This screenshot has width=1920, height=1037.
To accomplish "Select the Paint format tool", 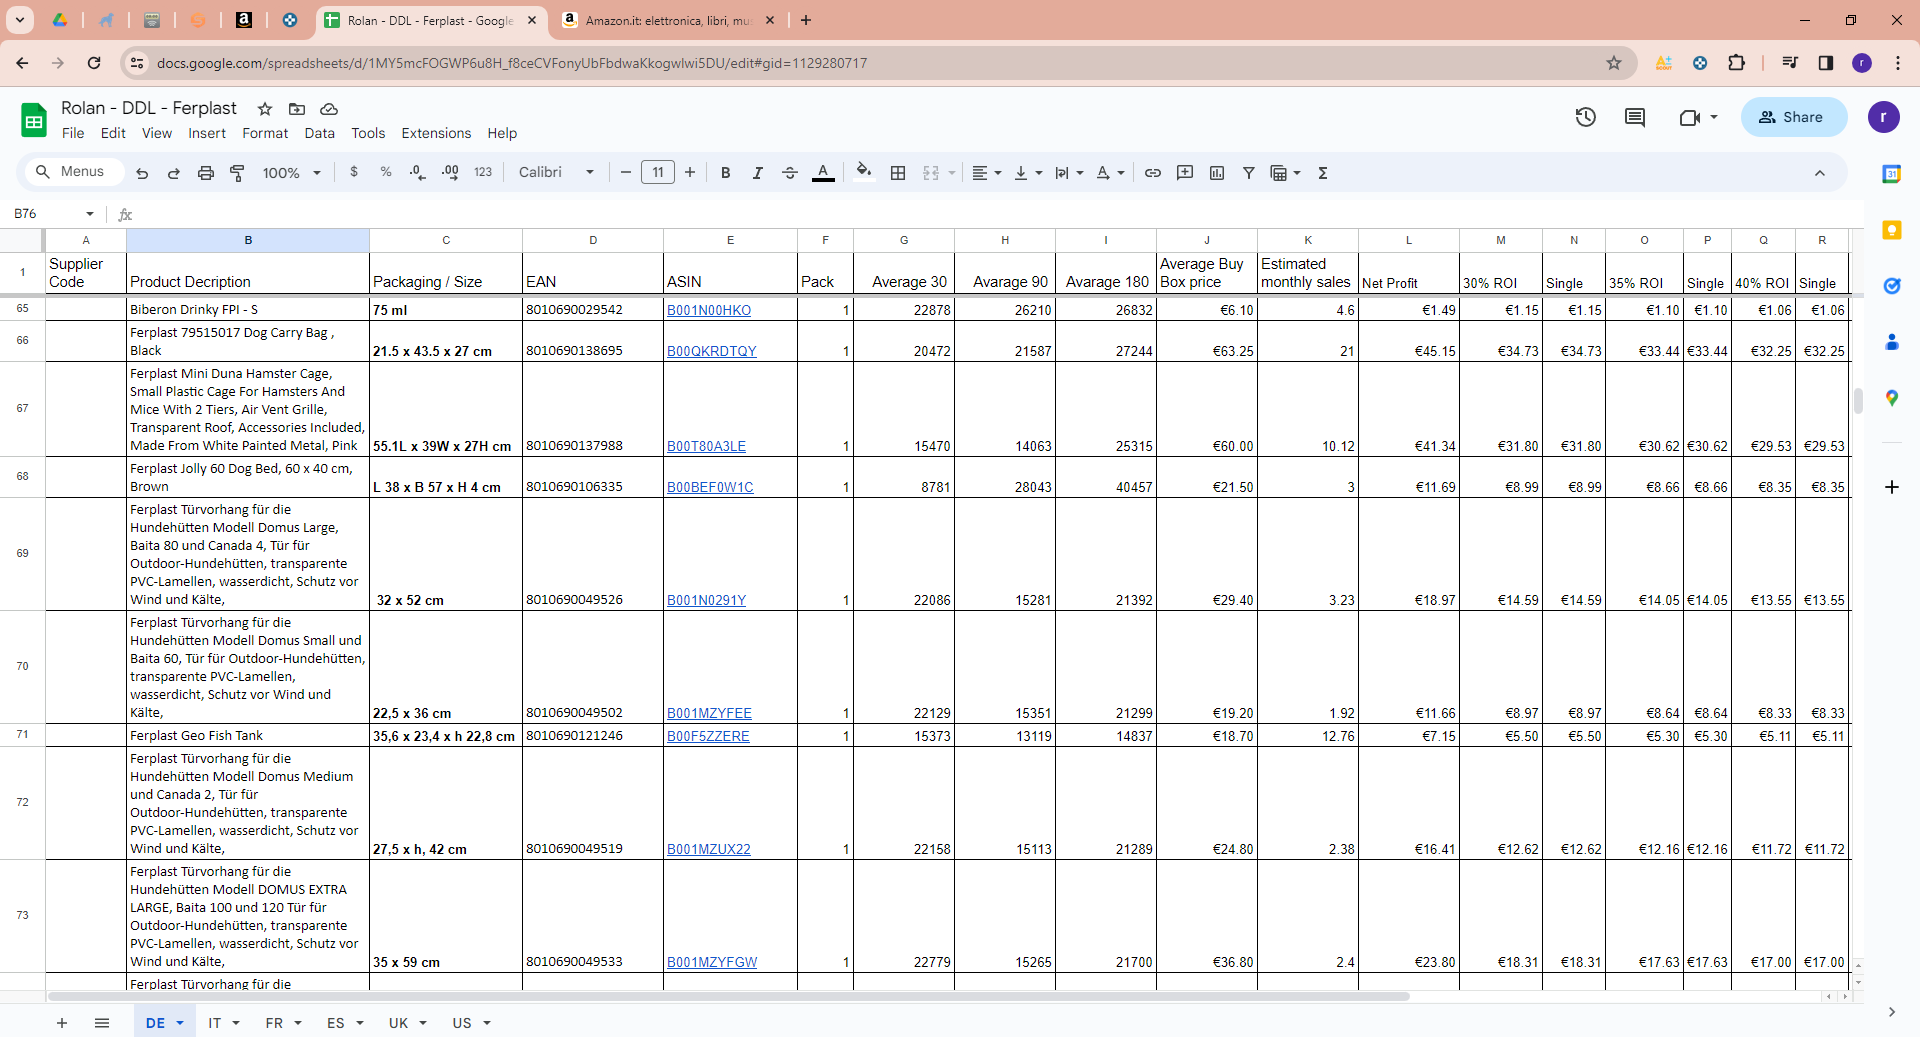I will pos(238,173).
